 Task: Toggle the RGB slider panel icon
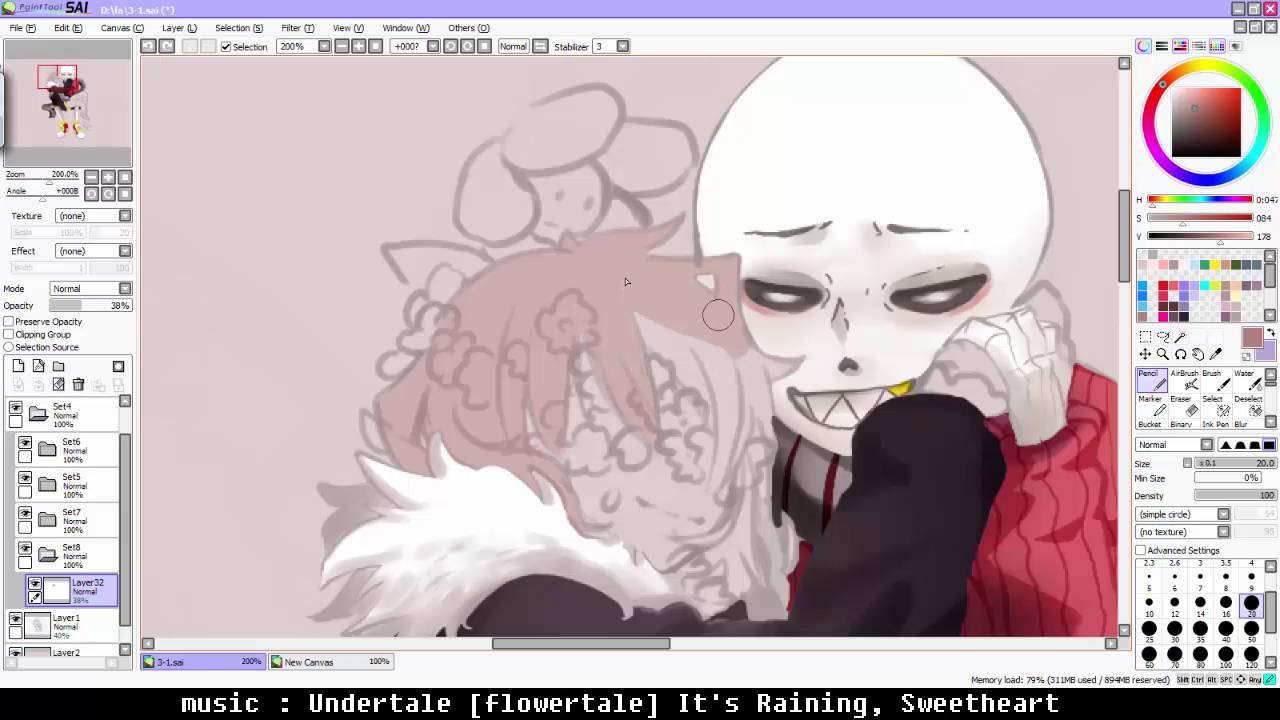click(1161, 46)
